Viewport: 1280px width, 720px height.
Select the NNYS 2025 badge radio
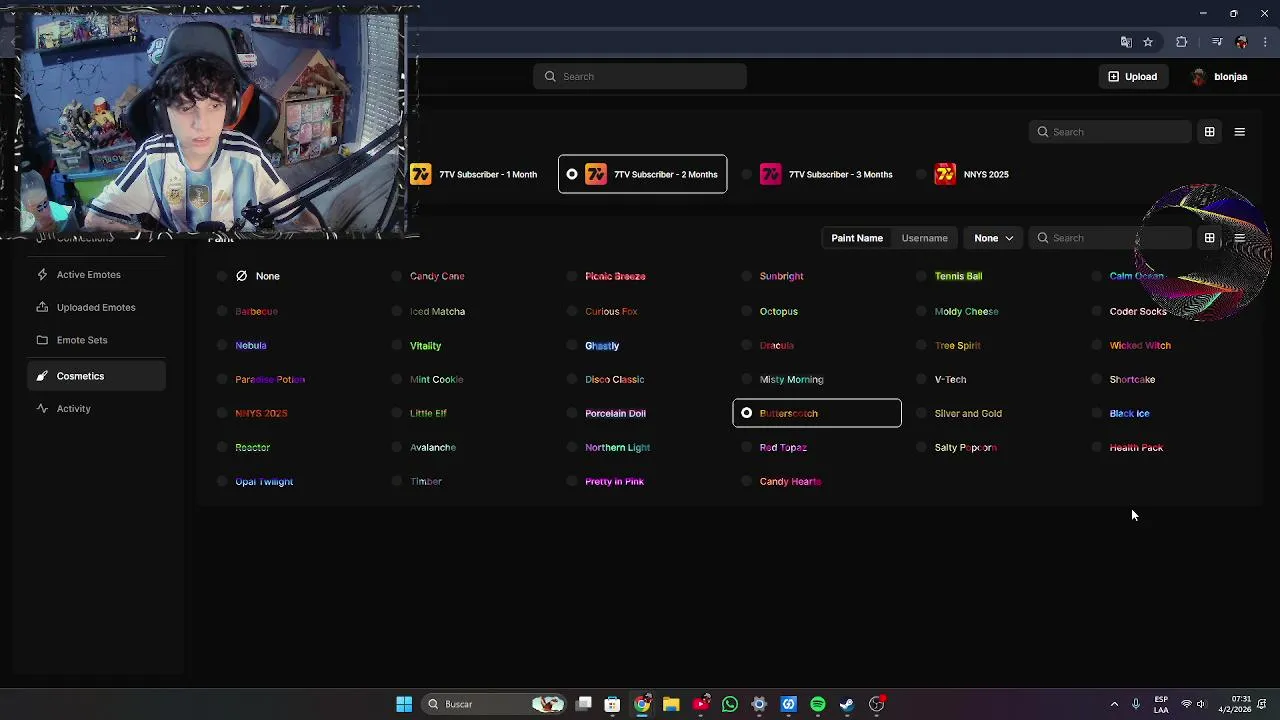coord(922,174)
